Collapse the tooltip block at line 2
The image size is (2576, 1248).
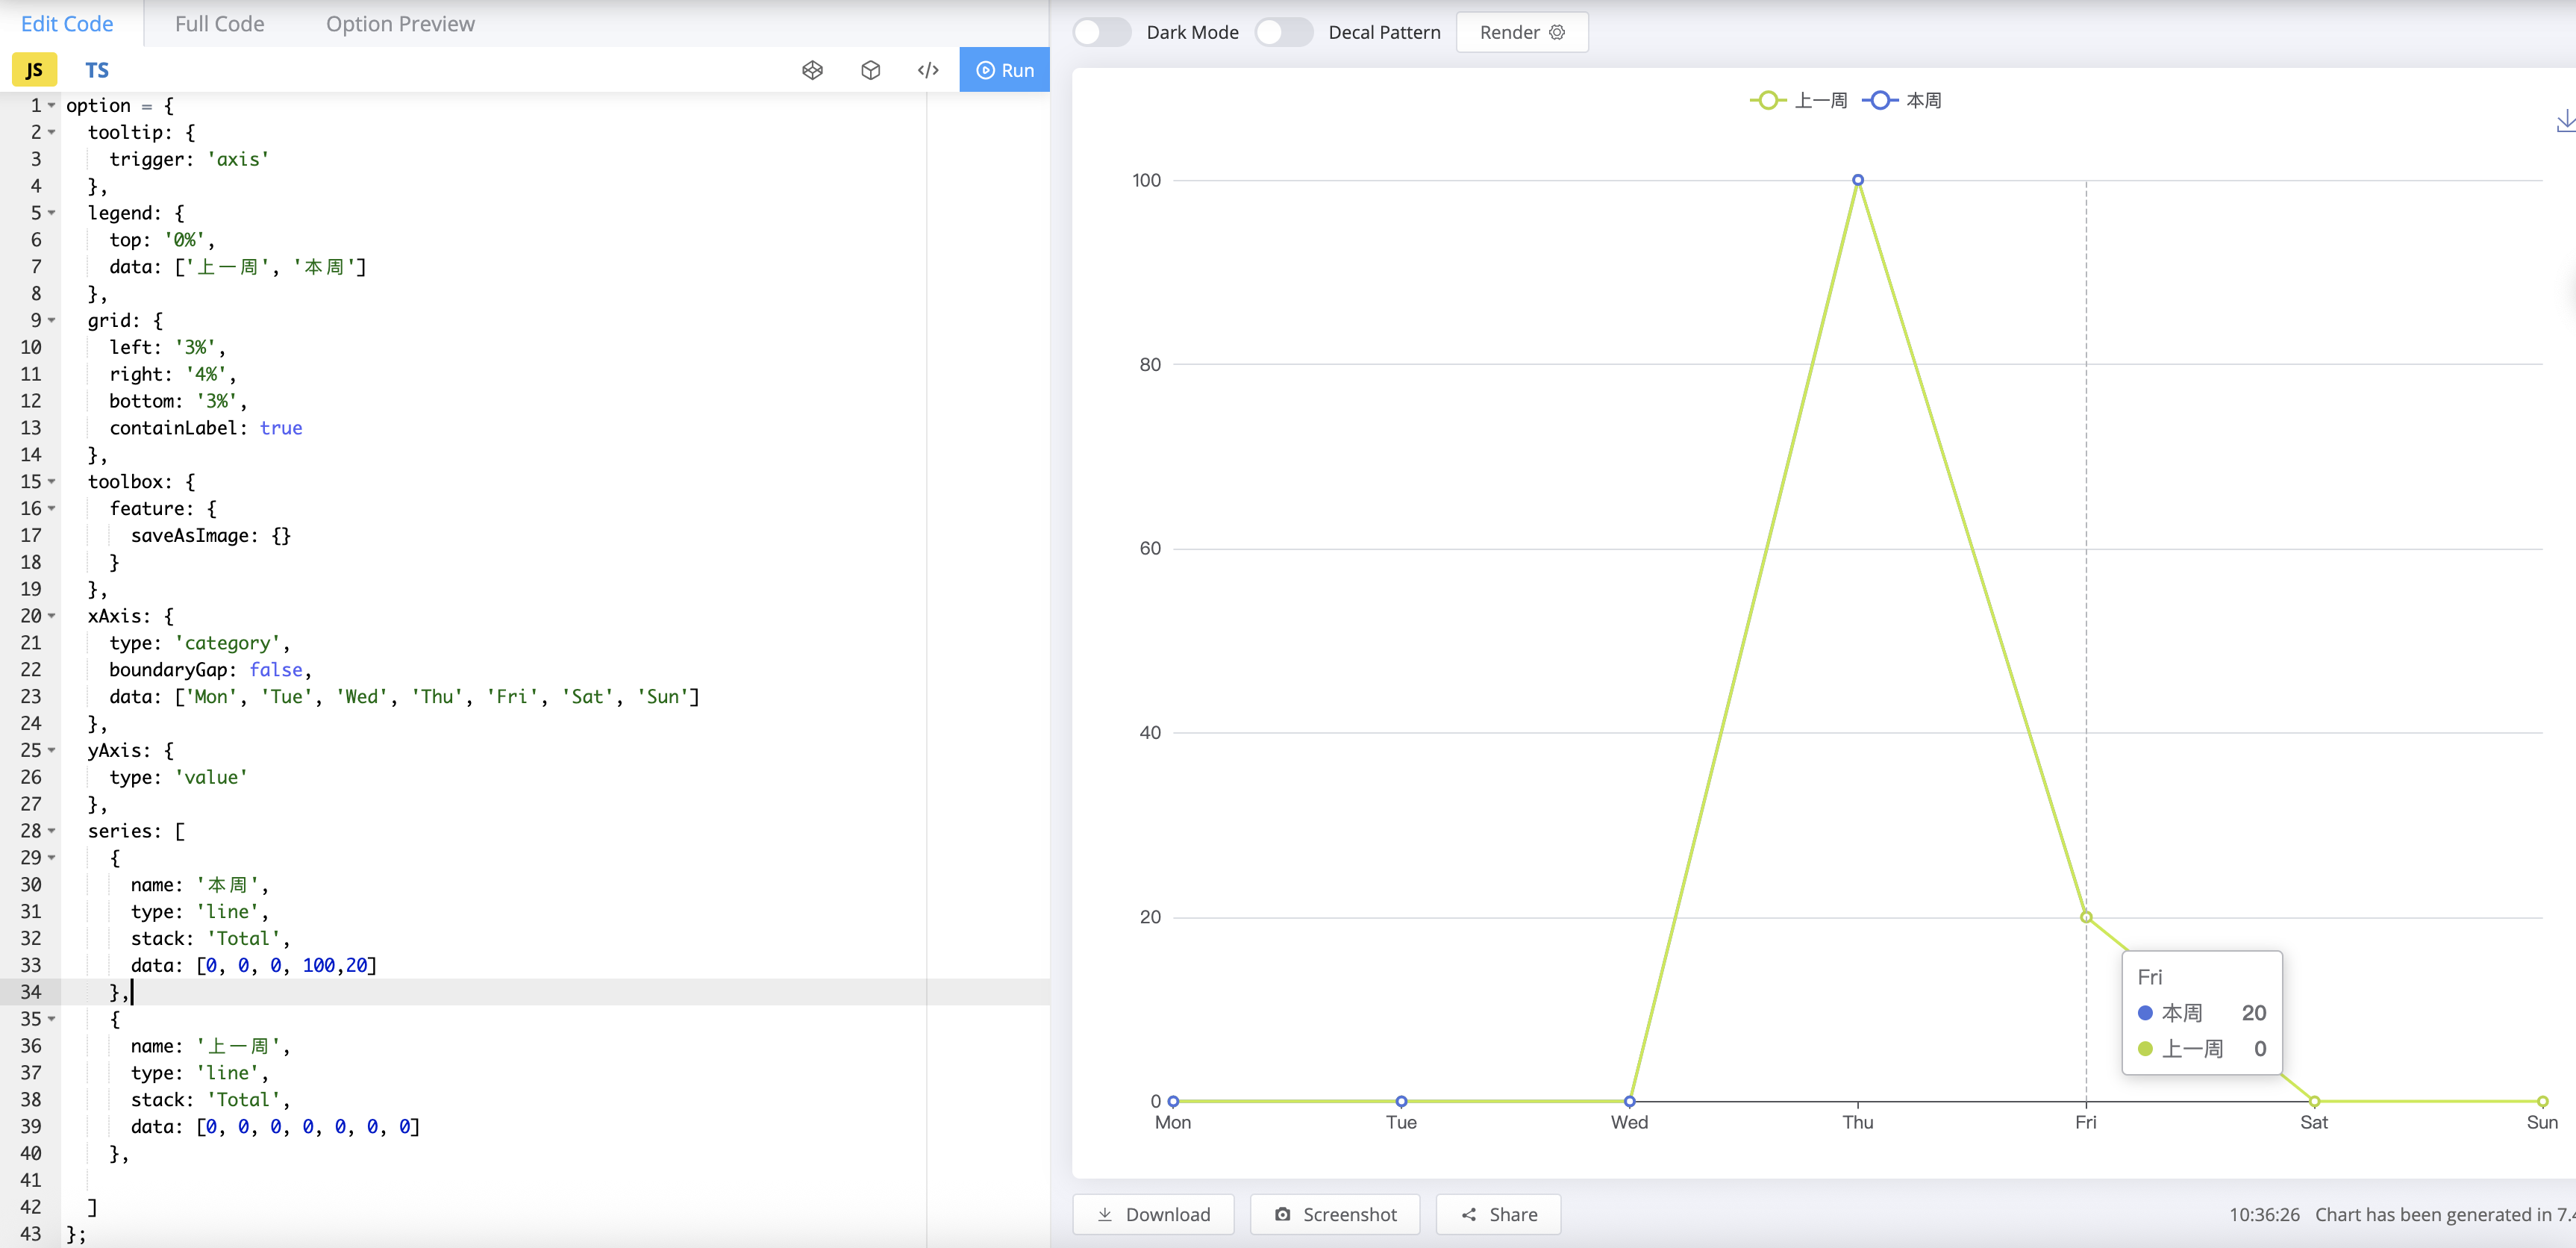coord(51,132)
